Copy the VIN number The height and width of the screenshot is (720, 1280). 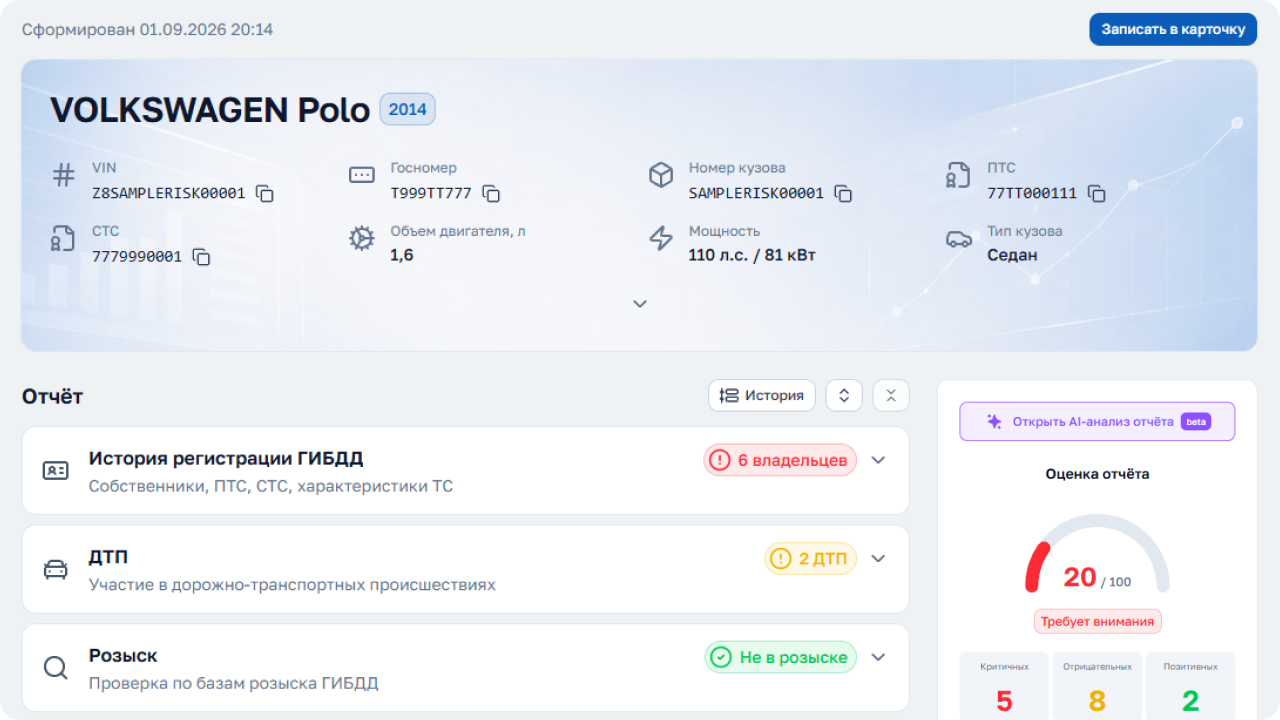click(265, 194)
